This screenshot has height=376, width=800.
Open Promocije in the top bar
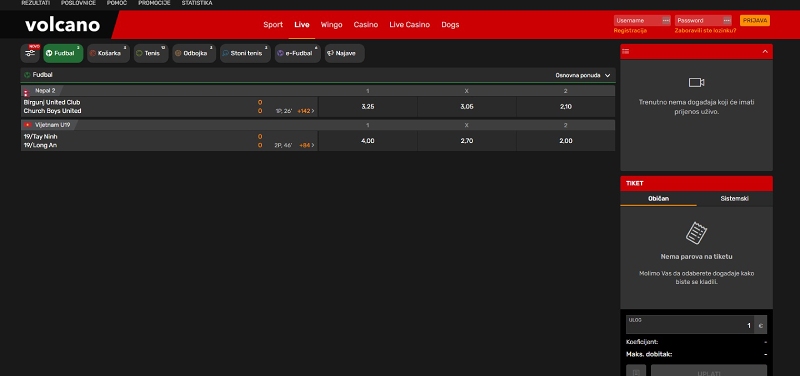click(x=154, y=3)
